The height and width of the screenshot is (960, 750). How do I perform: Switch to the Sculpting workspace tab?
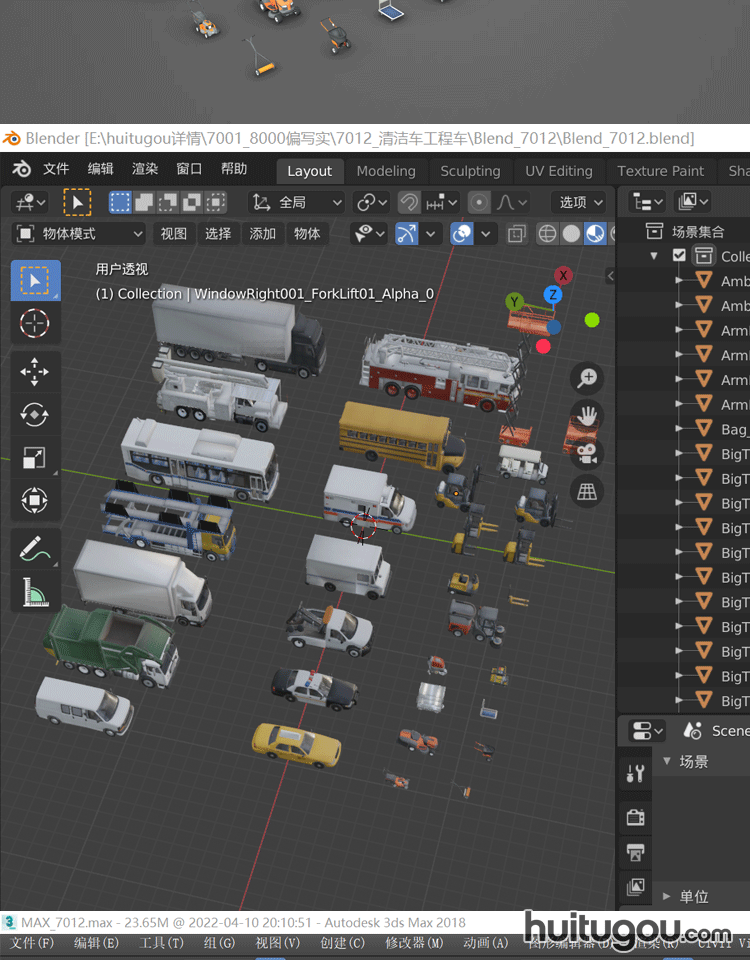470,171
